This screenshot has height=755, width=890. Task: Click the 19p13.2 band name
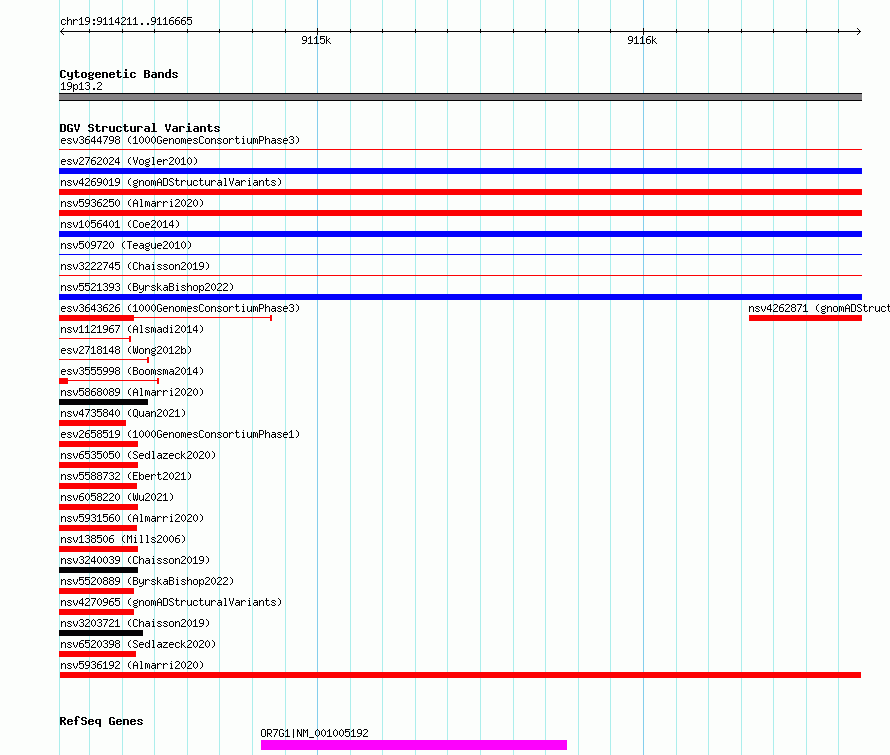(81, 86)
